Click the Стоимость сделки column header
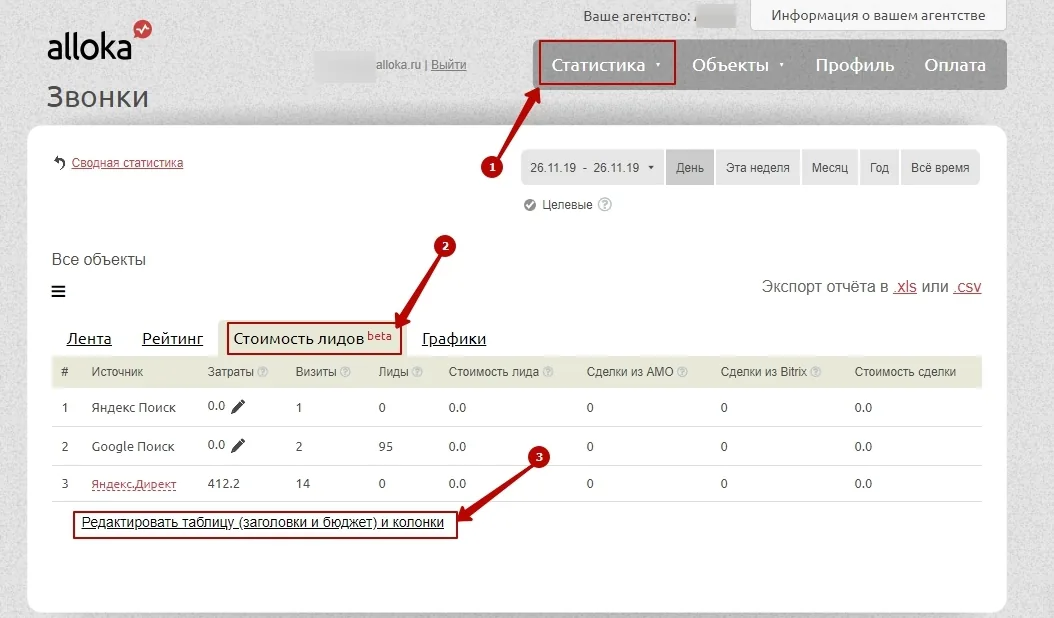Image resolution: width=1054 pixels, height=618 pixels. (905, 372)
